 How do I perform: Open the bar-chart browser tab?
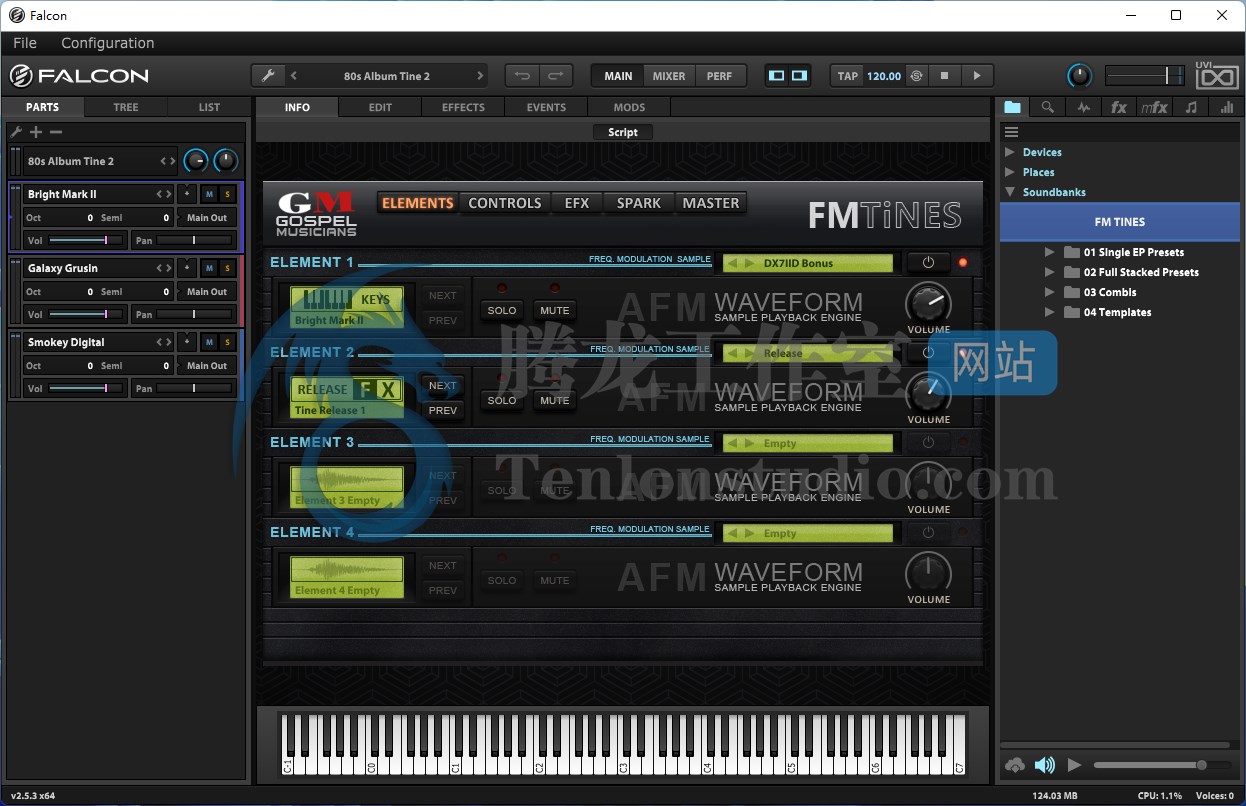click(1226, 107)
